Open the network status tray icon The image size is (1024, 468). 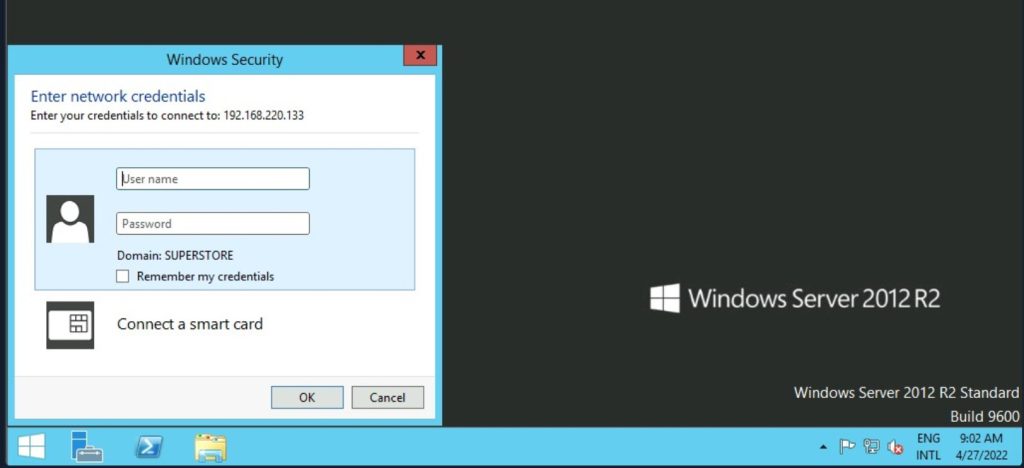click(870, 447)
